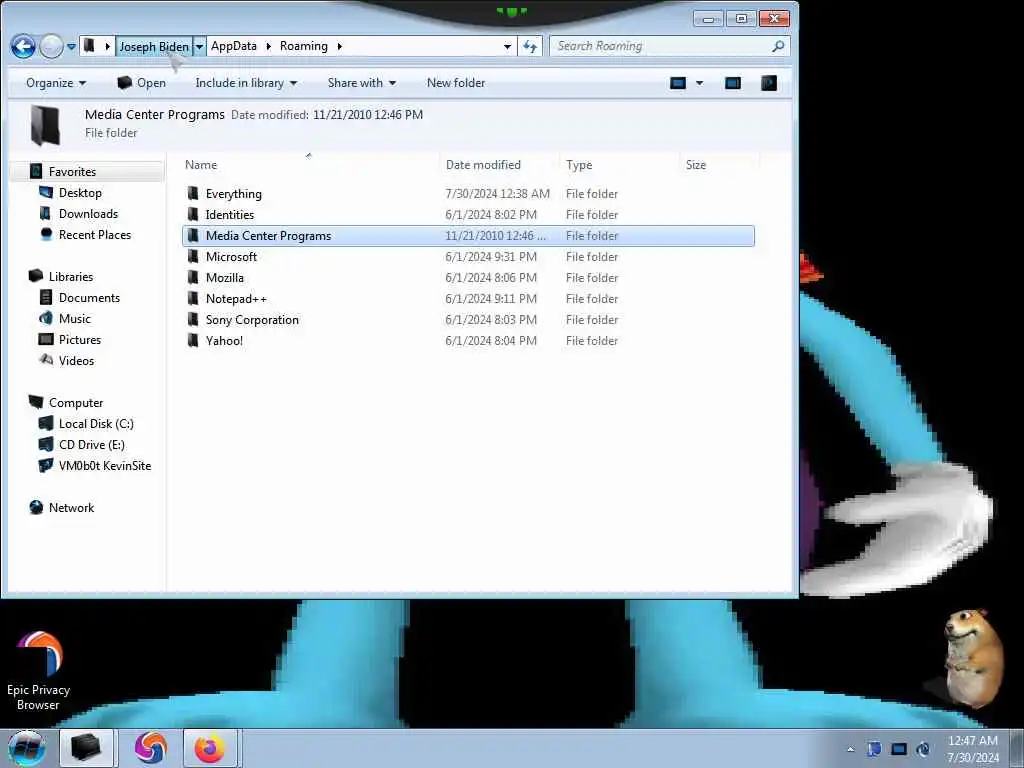This screenshot has width=1024, height=768.
Task: Select the Notepad++ folder
Action: click(236, 298)
